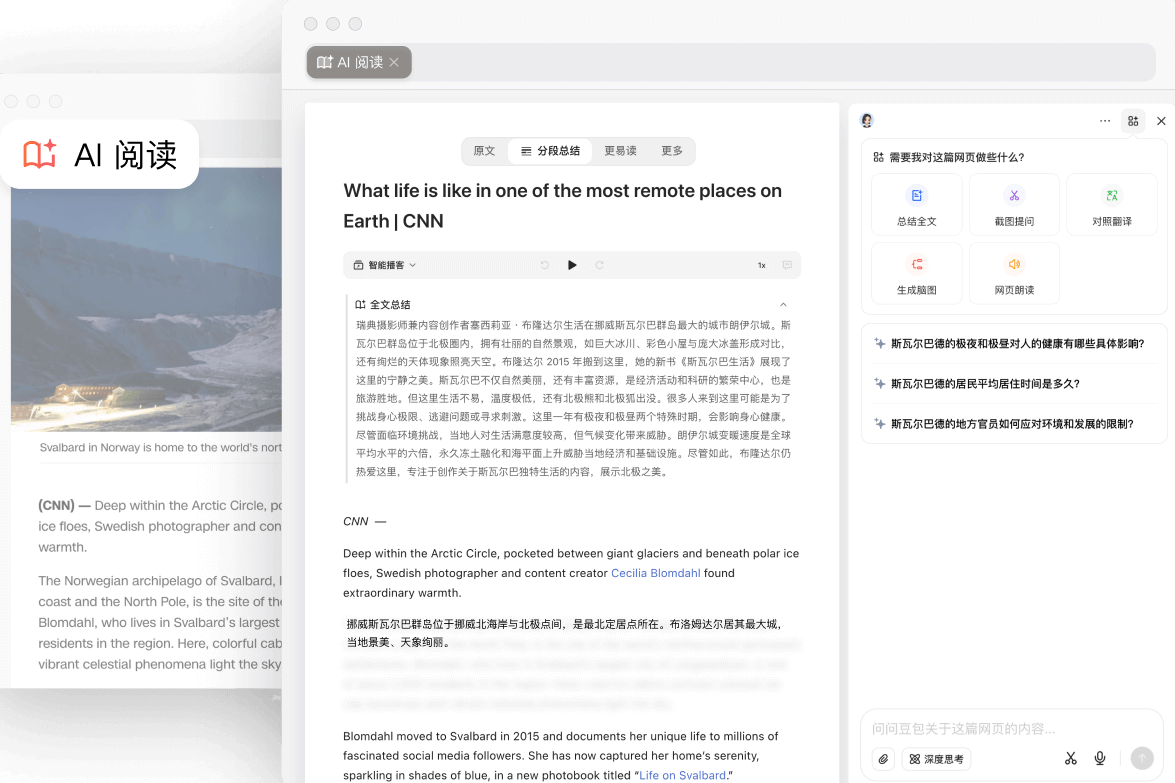Switch to the 原文 tab

pos(484,151)
